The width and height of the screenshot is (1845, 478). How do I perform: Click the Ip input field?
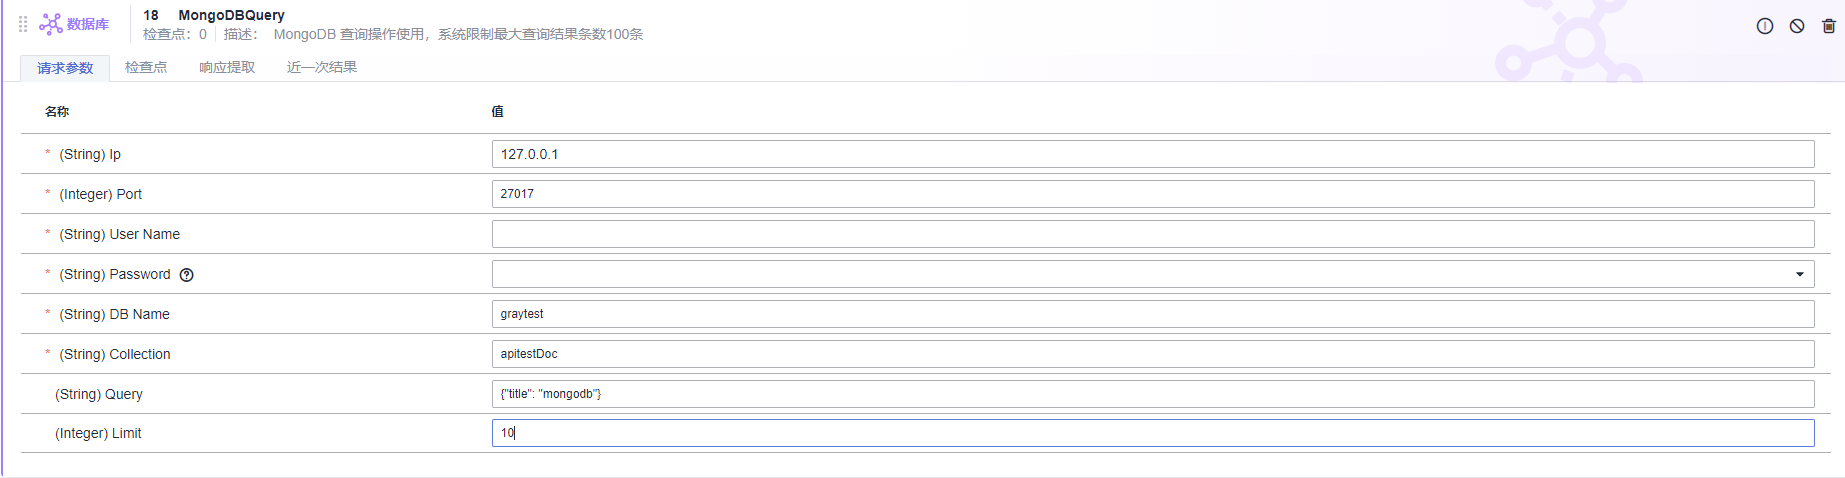(1152, 154)
